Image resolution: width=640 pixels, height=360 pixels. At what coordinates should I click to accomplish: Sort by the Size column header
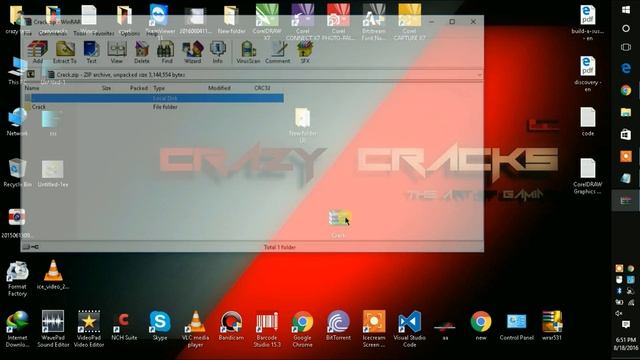107,88
